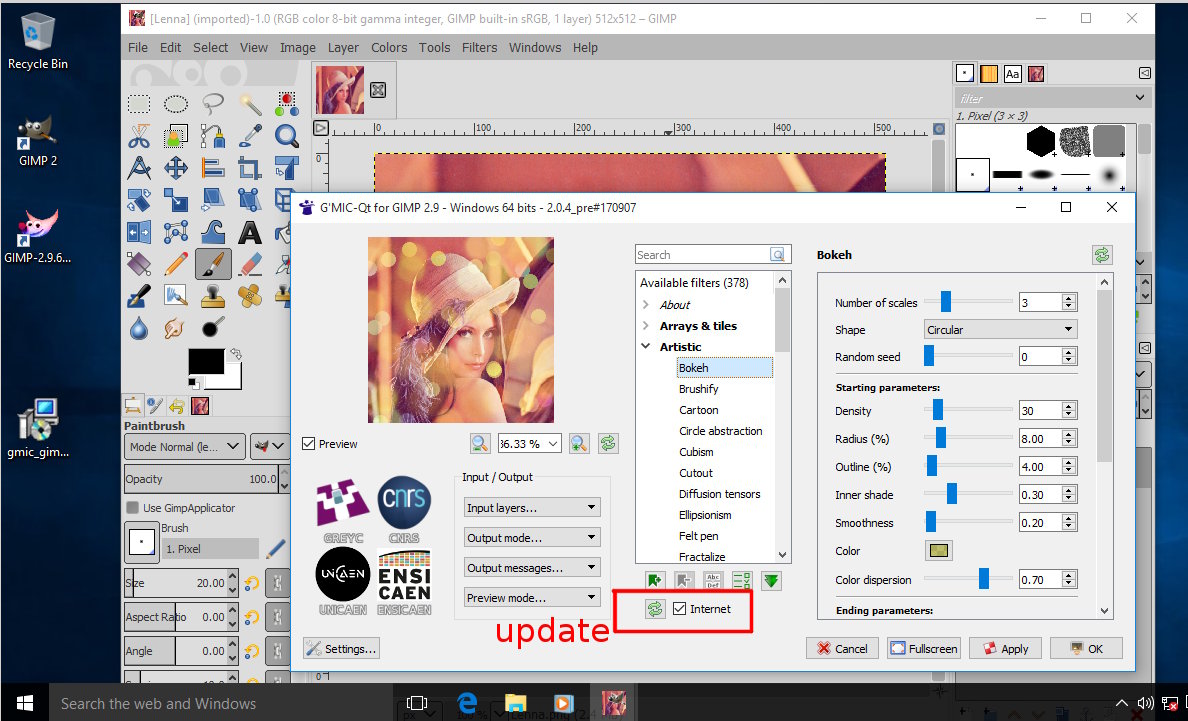This screenshot has height=721, width=1188.
Task: Select the Heal bandage tool
Action: 250,295
